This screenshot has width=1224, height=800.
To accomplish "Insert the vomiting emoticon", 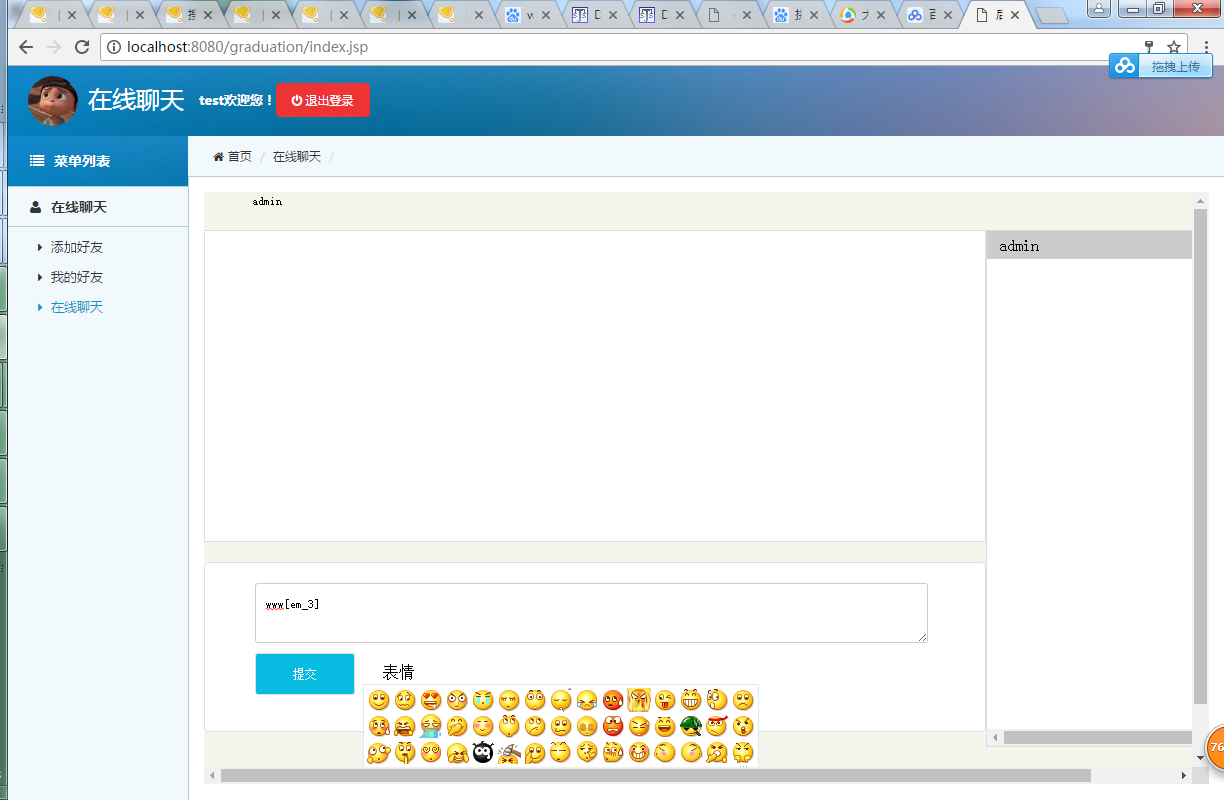I will 431,726.
